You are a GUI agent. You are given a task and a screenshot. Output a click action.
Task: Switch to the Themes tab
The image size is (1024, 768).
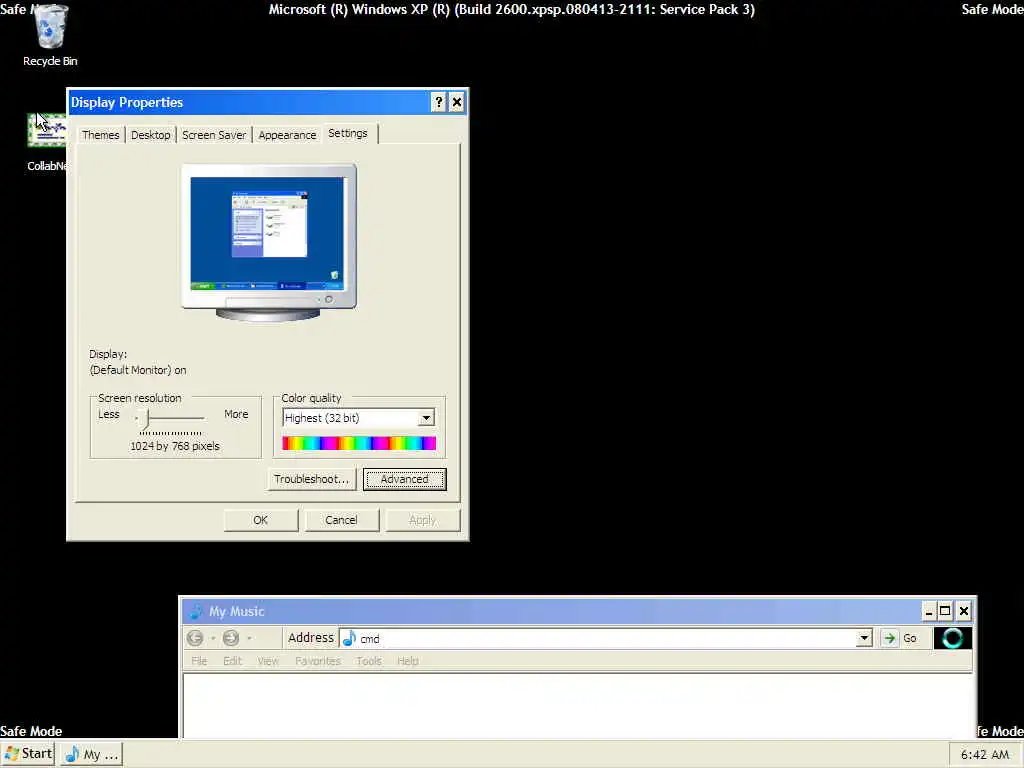click(x=101, y=135)
